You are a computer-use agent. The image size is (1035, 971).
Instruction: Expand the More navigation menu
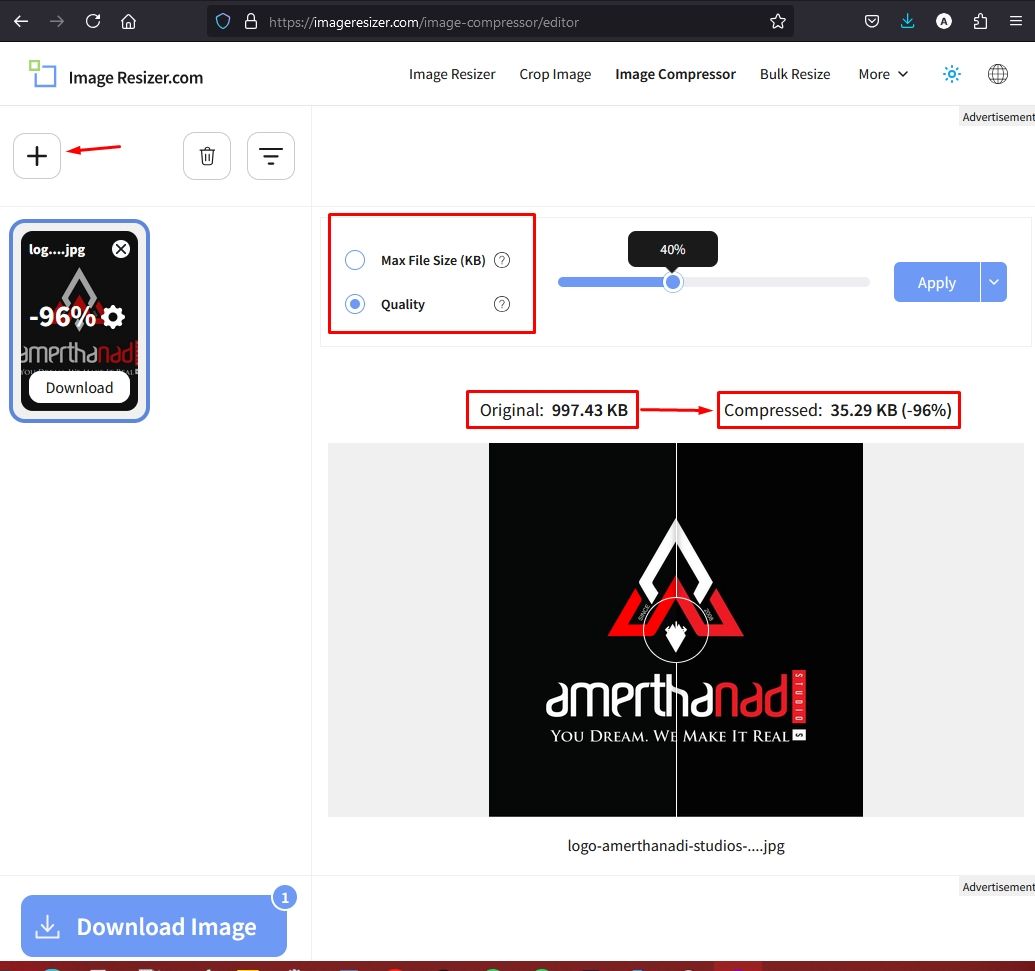click(883, 74)
